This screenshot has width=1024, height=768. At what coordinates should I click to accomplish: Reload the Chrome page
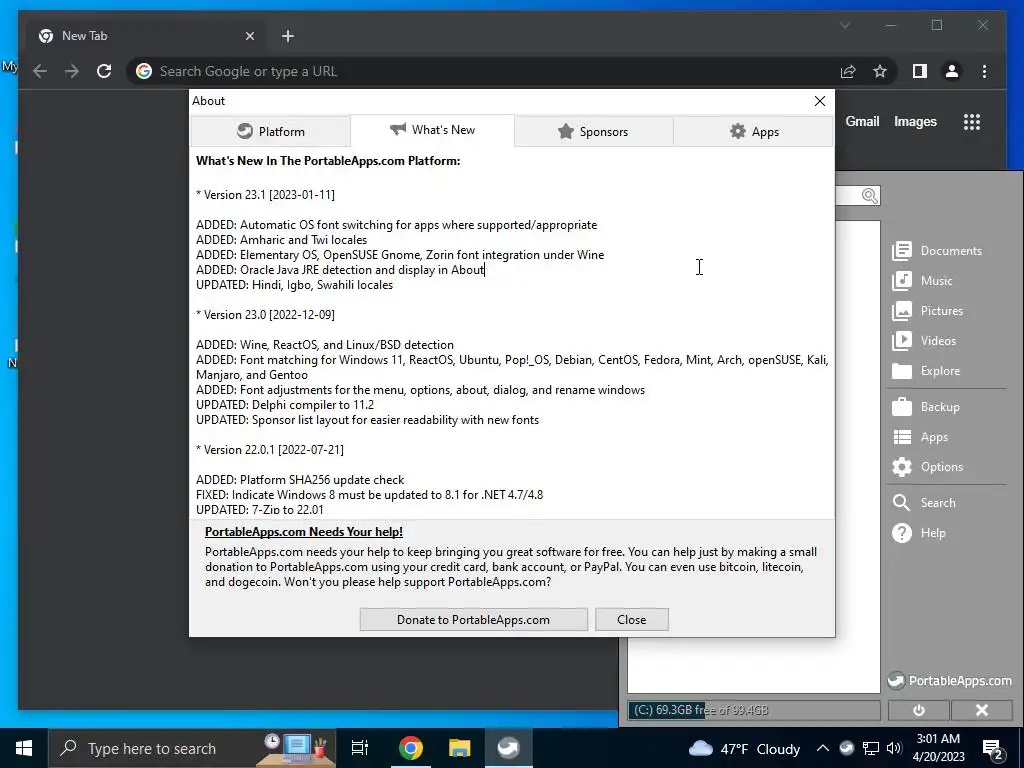(104, 71)
